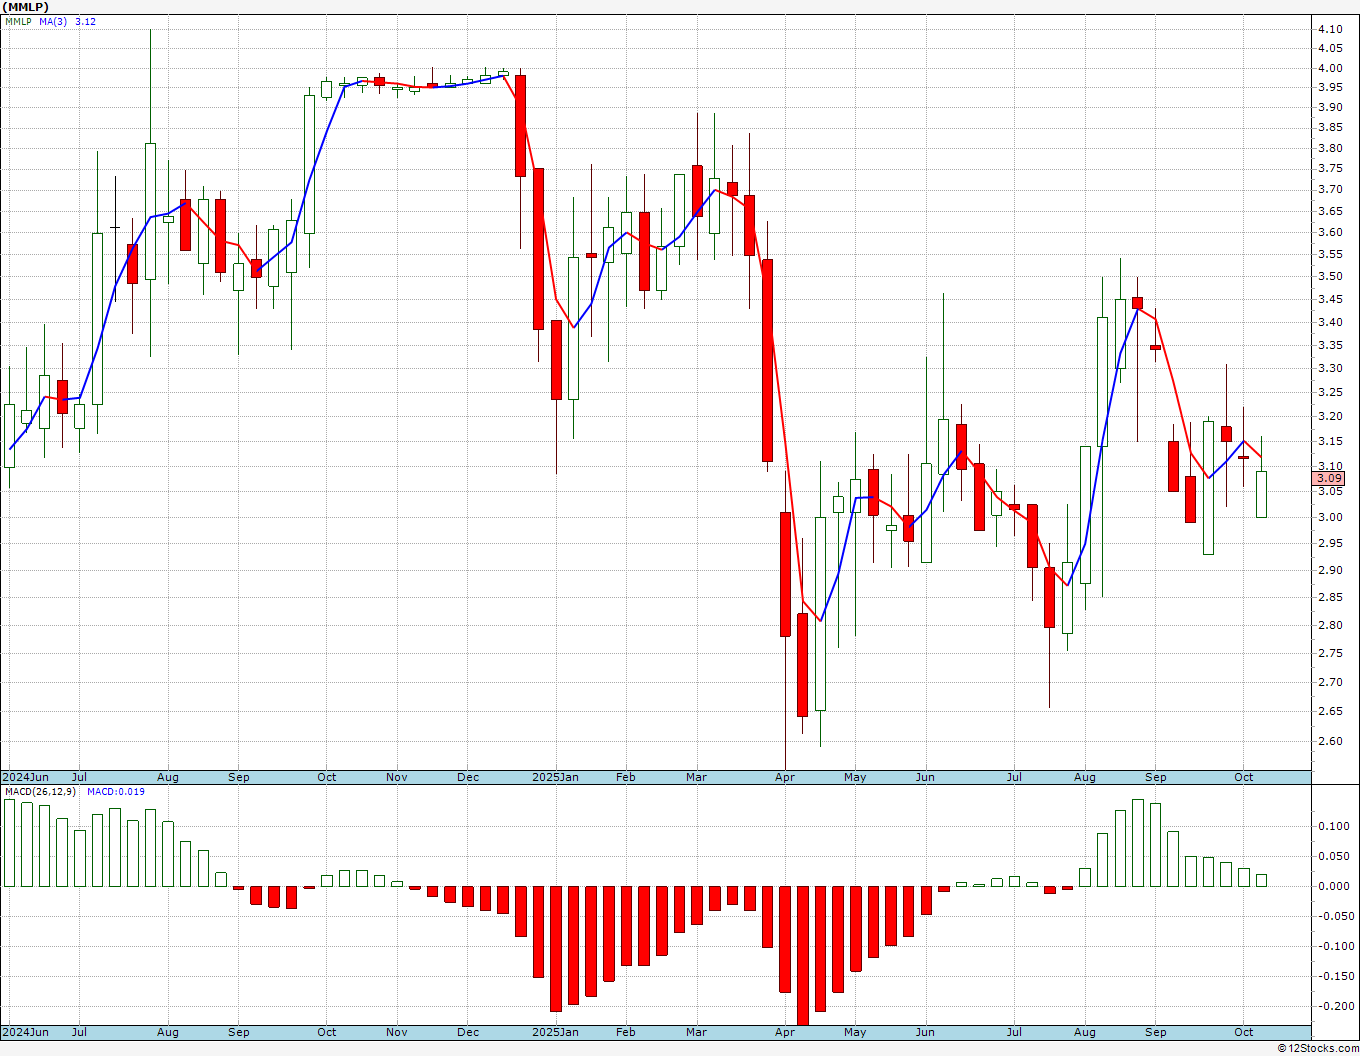Select the red 3.09 current price tag
The width and height of the screenshot is (1360, 1056).
coord(1330,479)
